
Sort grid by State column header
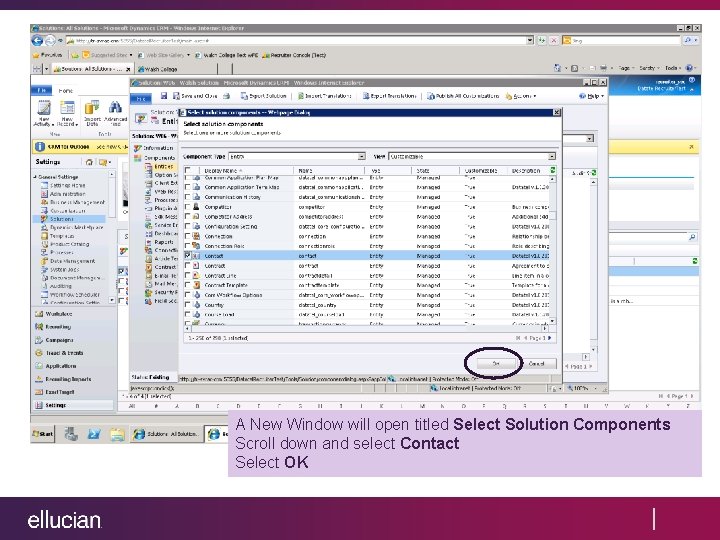pos(423,170)
